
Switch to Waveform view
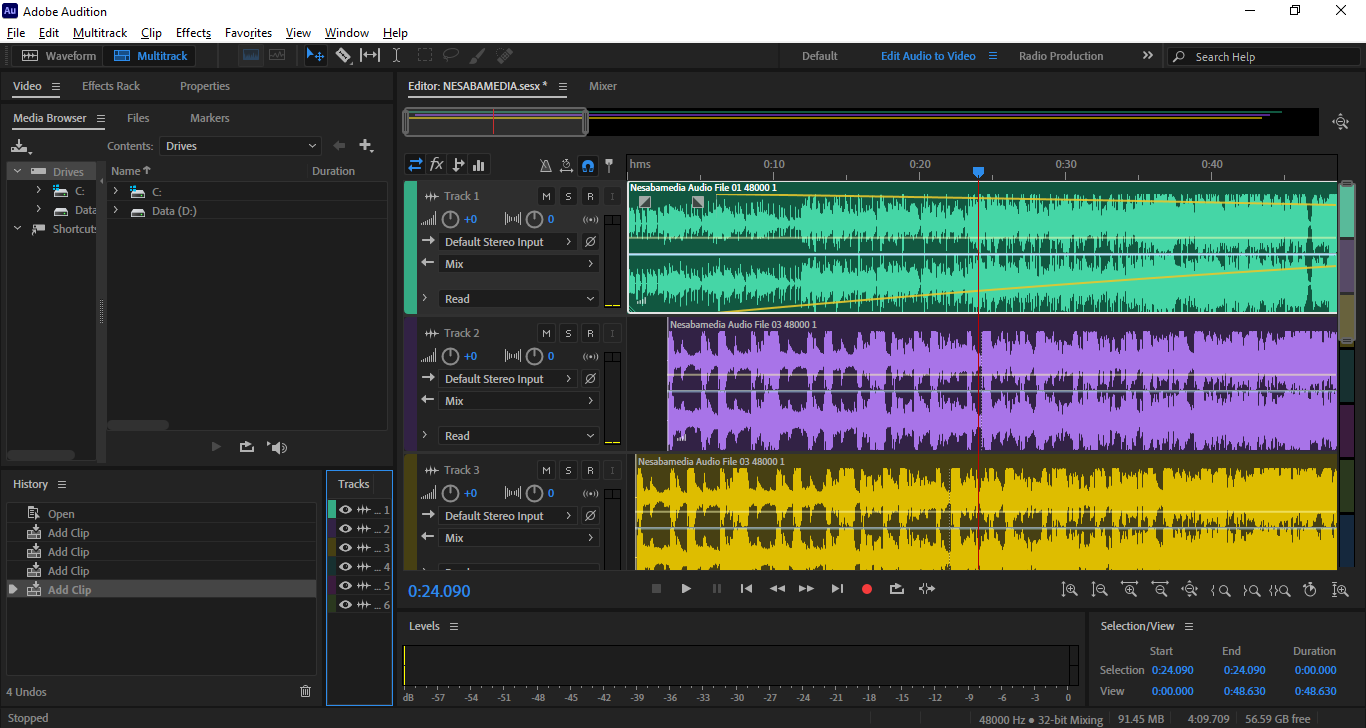coord(59,56)
